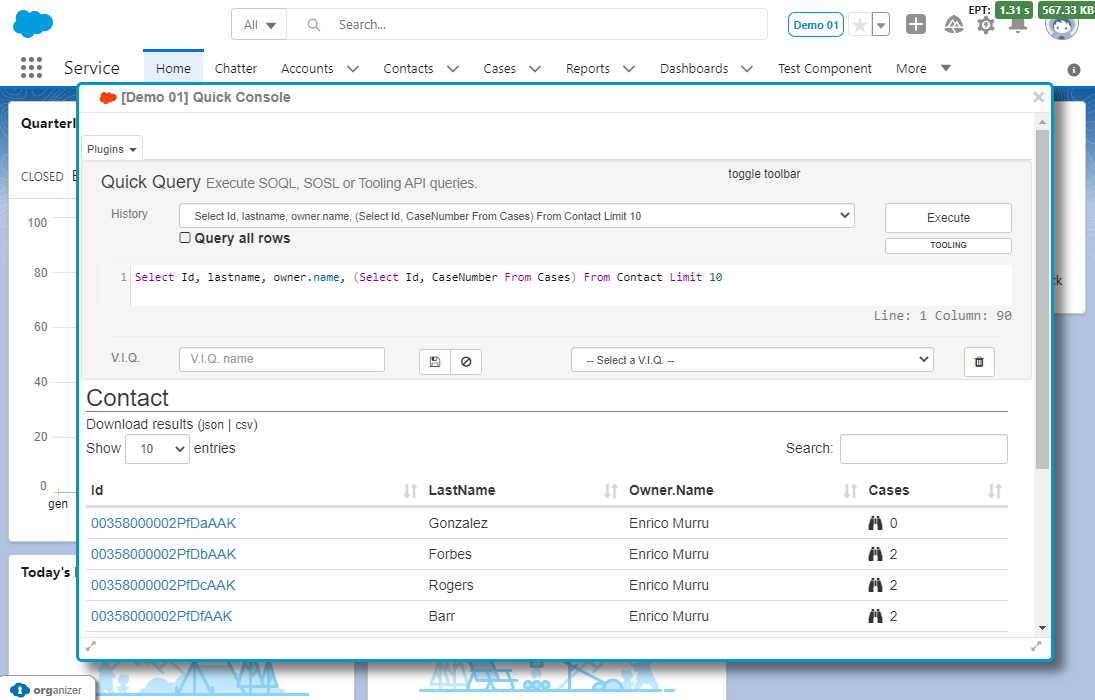Open the user profile avatar
Image resolution: width=1095 pixels, height=700 pixels.
click(1061, 25)
